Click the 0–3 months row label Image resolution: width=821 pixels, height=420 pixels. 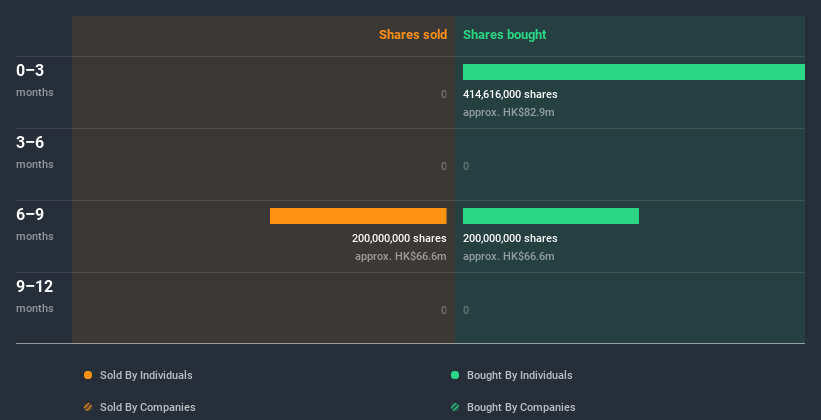[x=35, y=80]
